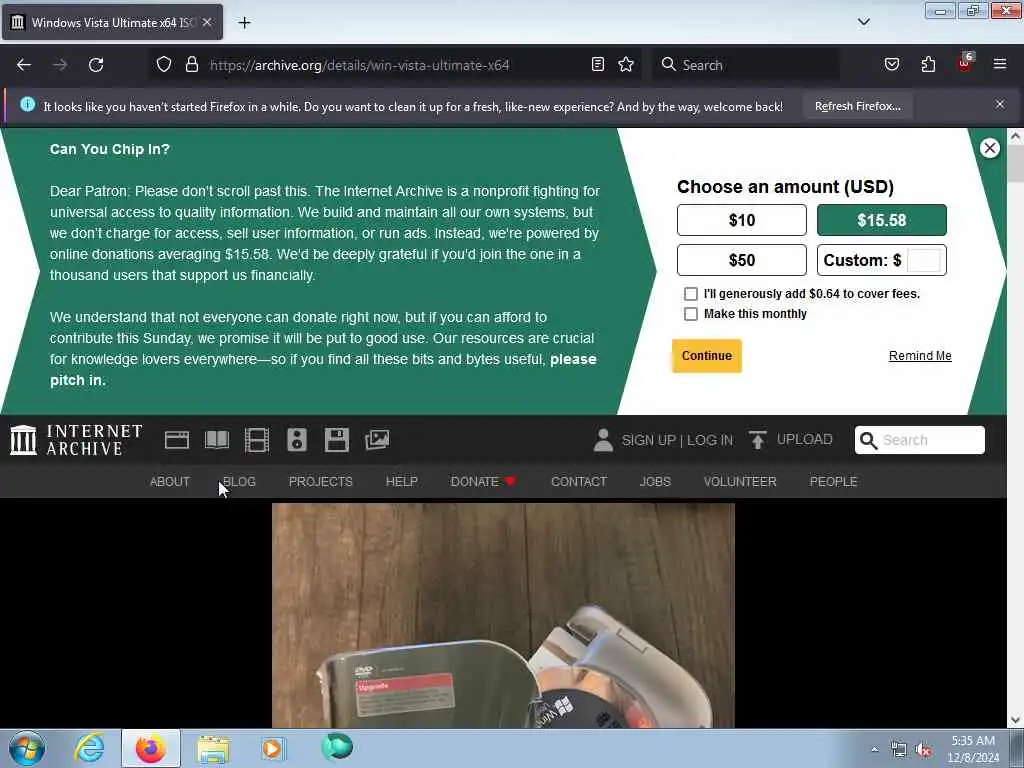Select the $50 donation amount

click(x=742, y=260)
